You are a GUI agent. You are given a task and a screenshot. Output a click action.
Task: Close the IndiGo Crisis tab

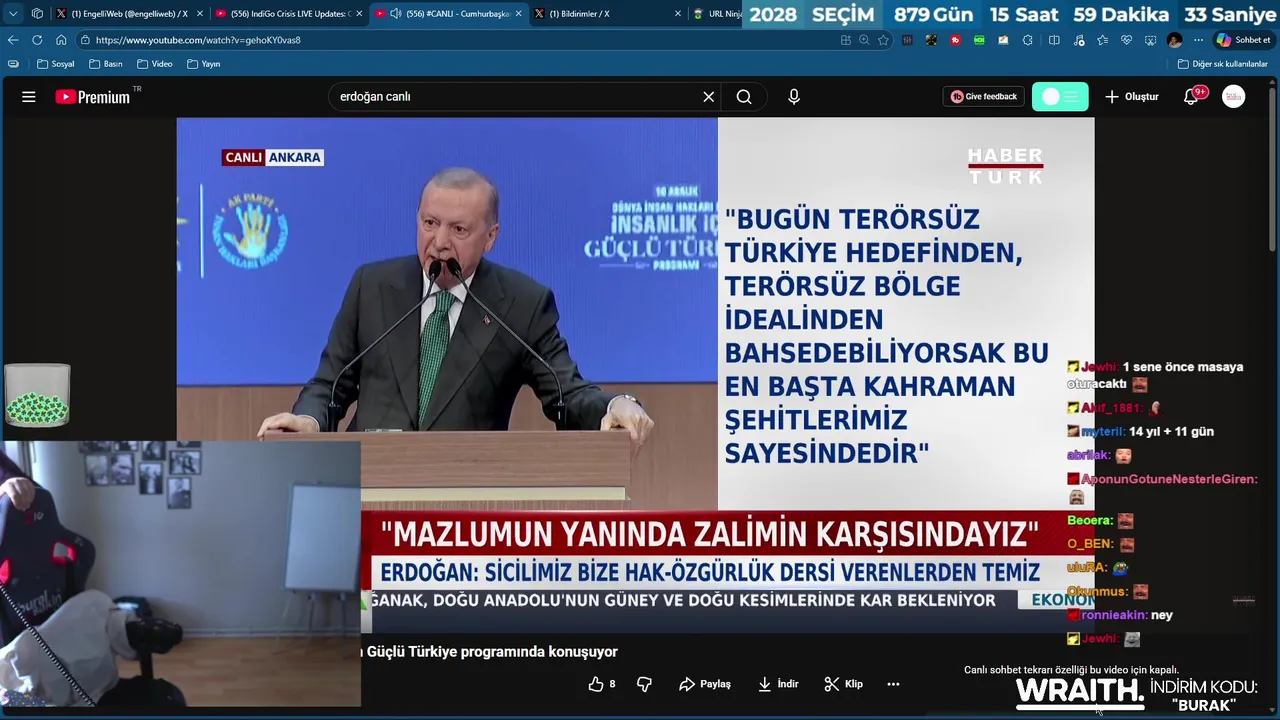[x=359, y=14]
